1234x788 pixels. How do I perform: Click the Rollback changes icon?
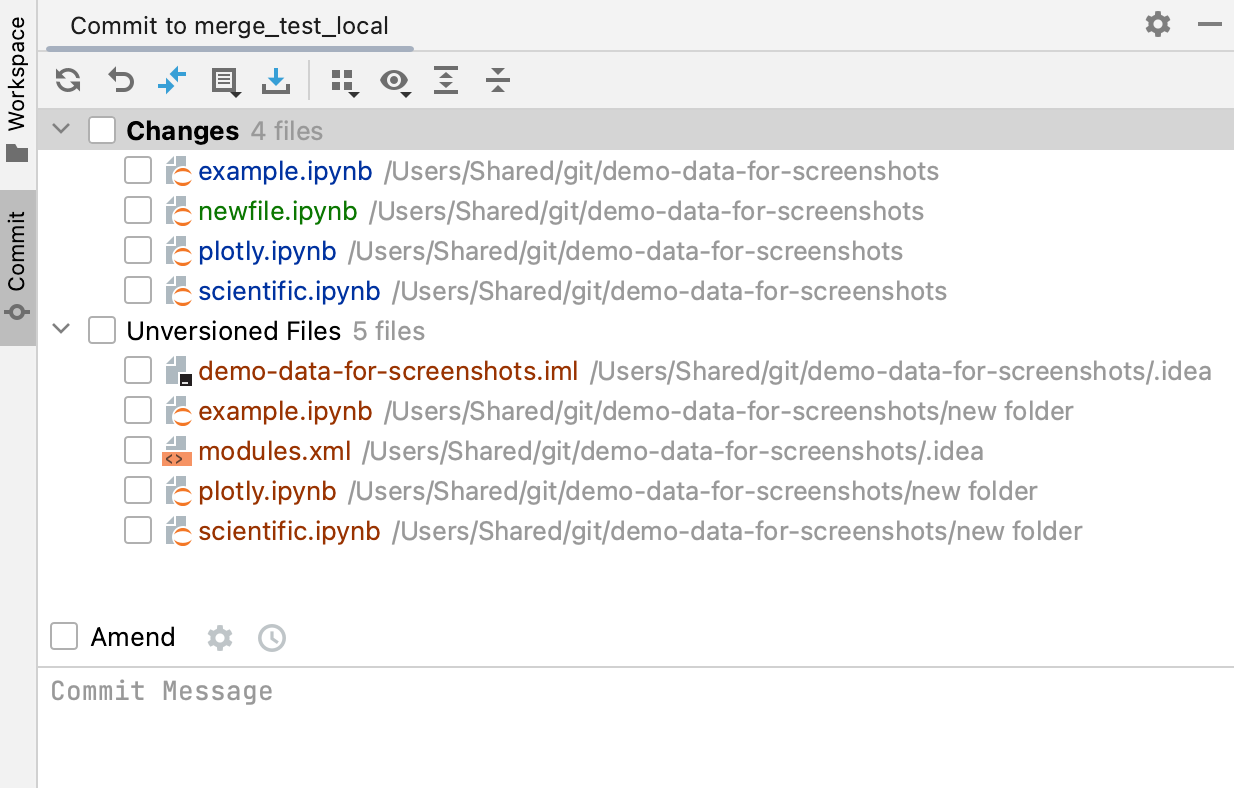(120, 80)
